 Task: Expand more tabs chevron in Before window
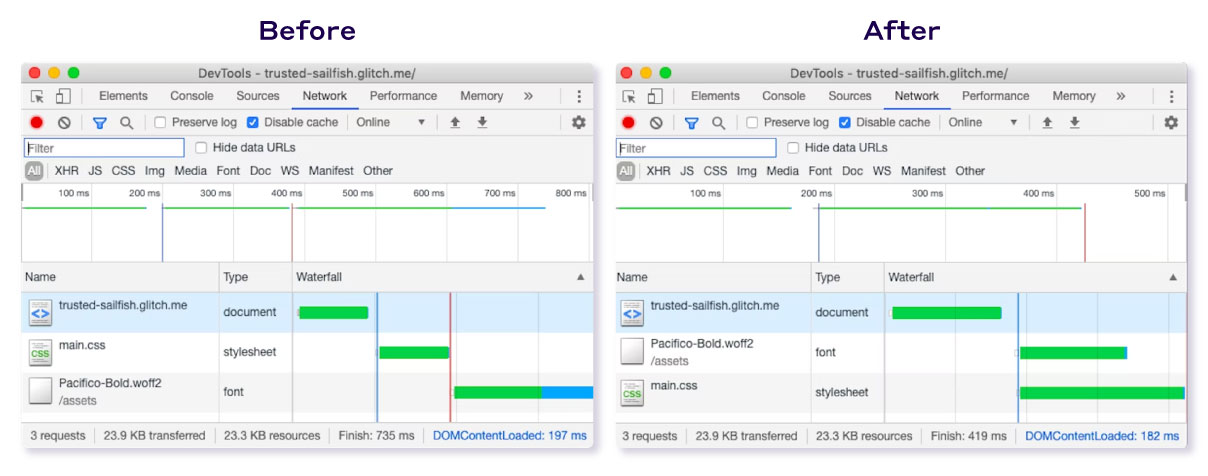tap(528, 96)
